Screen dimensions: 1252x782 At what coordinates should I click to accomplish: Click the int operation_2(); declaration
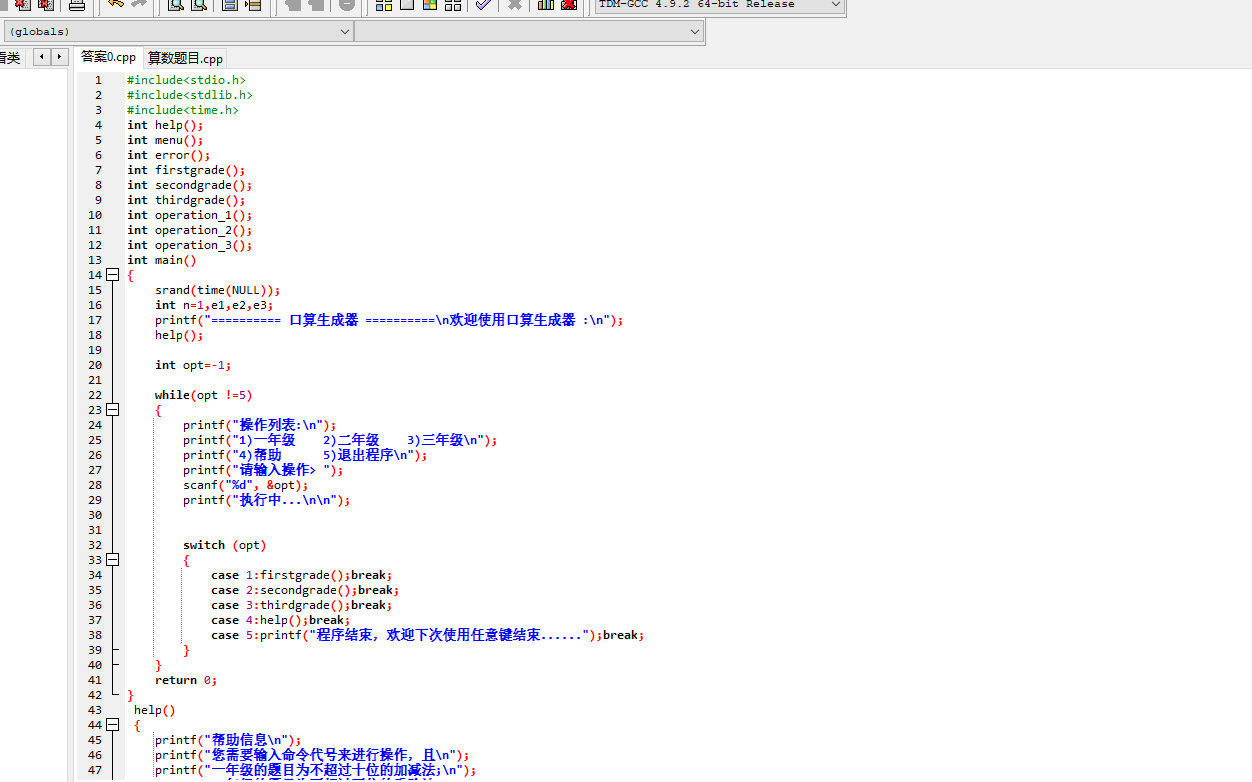(x=189, y=230)
